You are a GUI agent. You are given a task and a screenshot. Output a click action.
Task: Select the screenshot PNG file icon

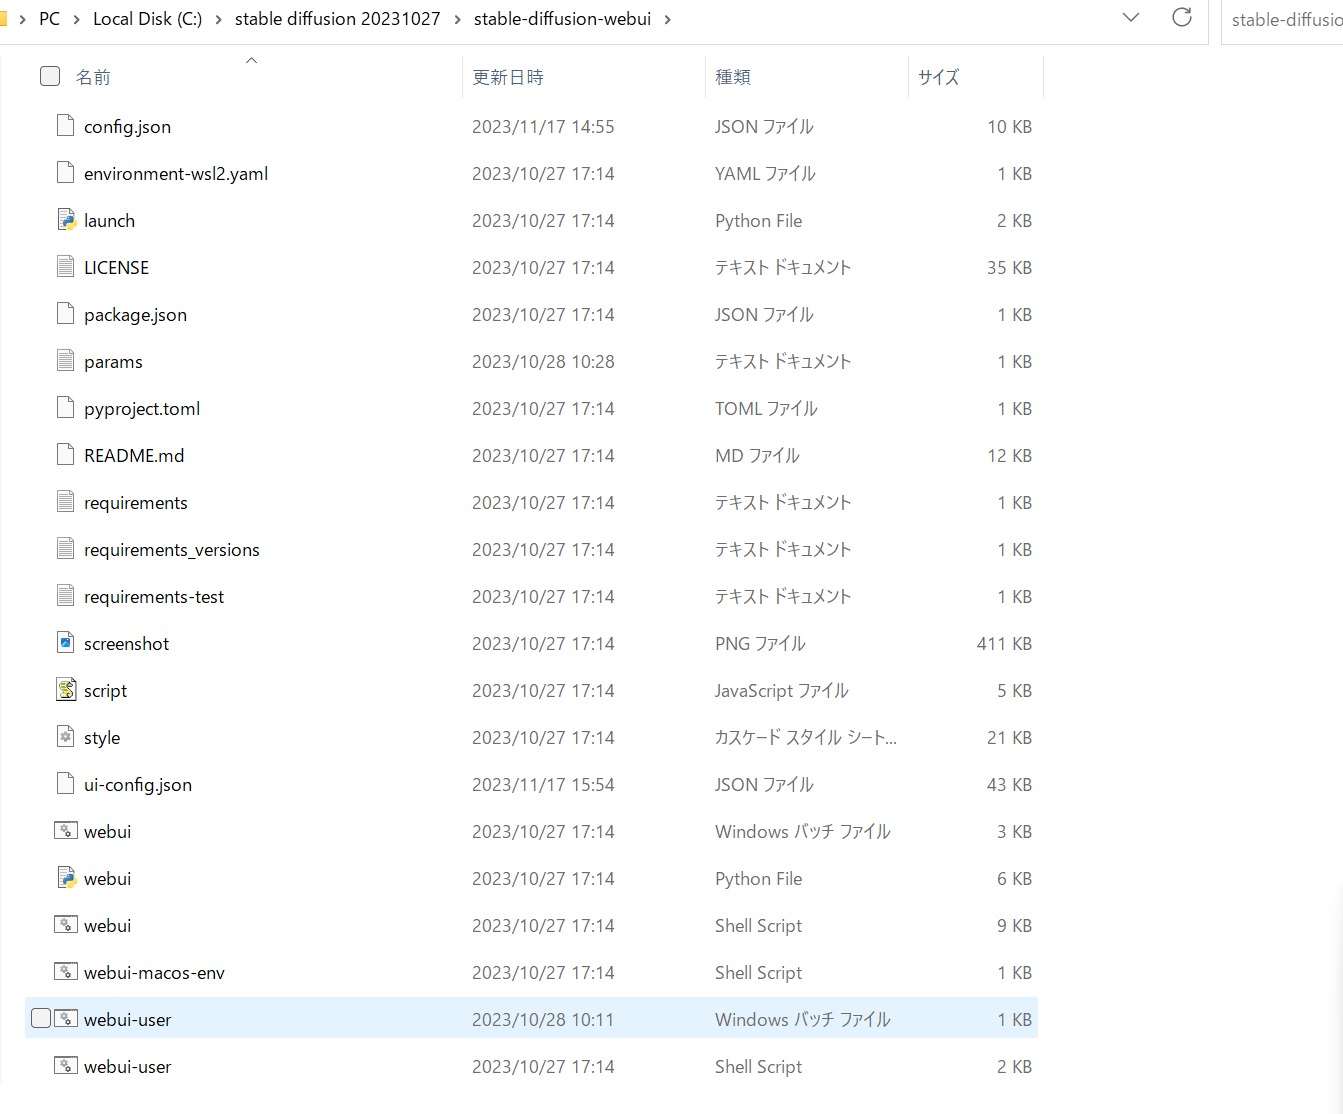pos(65,642)
